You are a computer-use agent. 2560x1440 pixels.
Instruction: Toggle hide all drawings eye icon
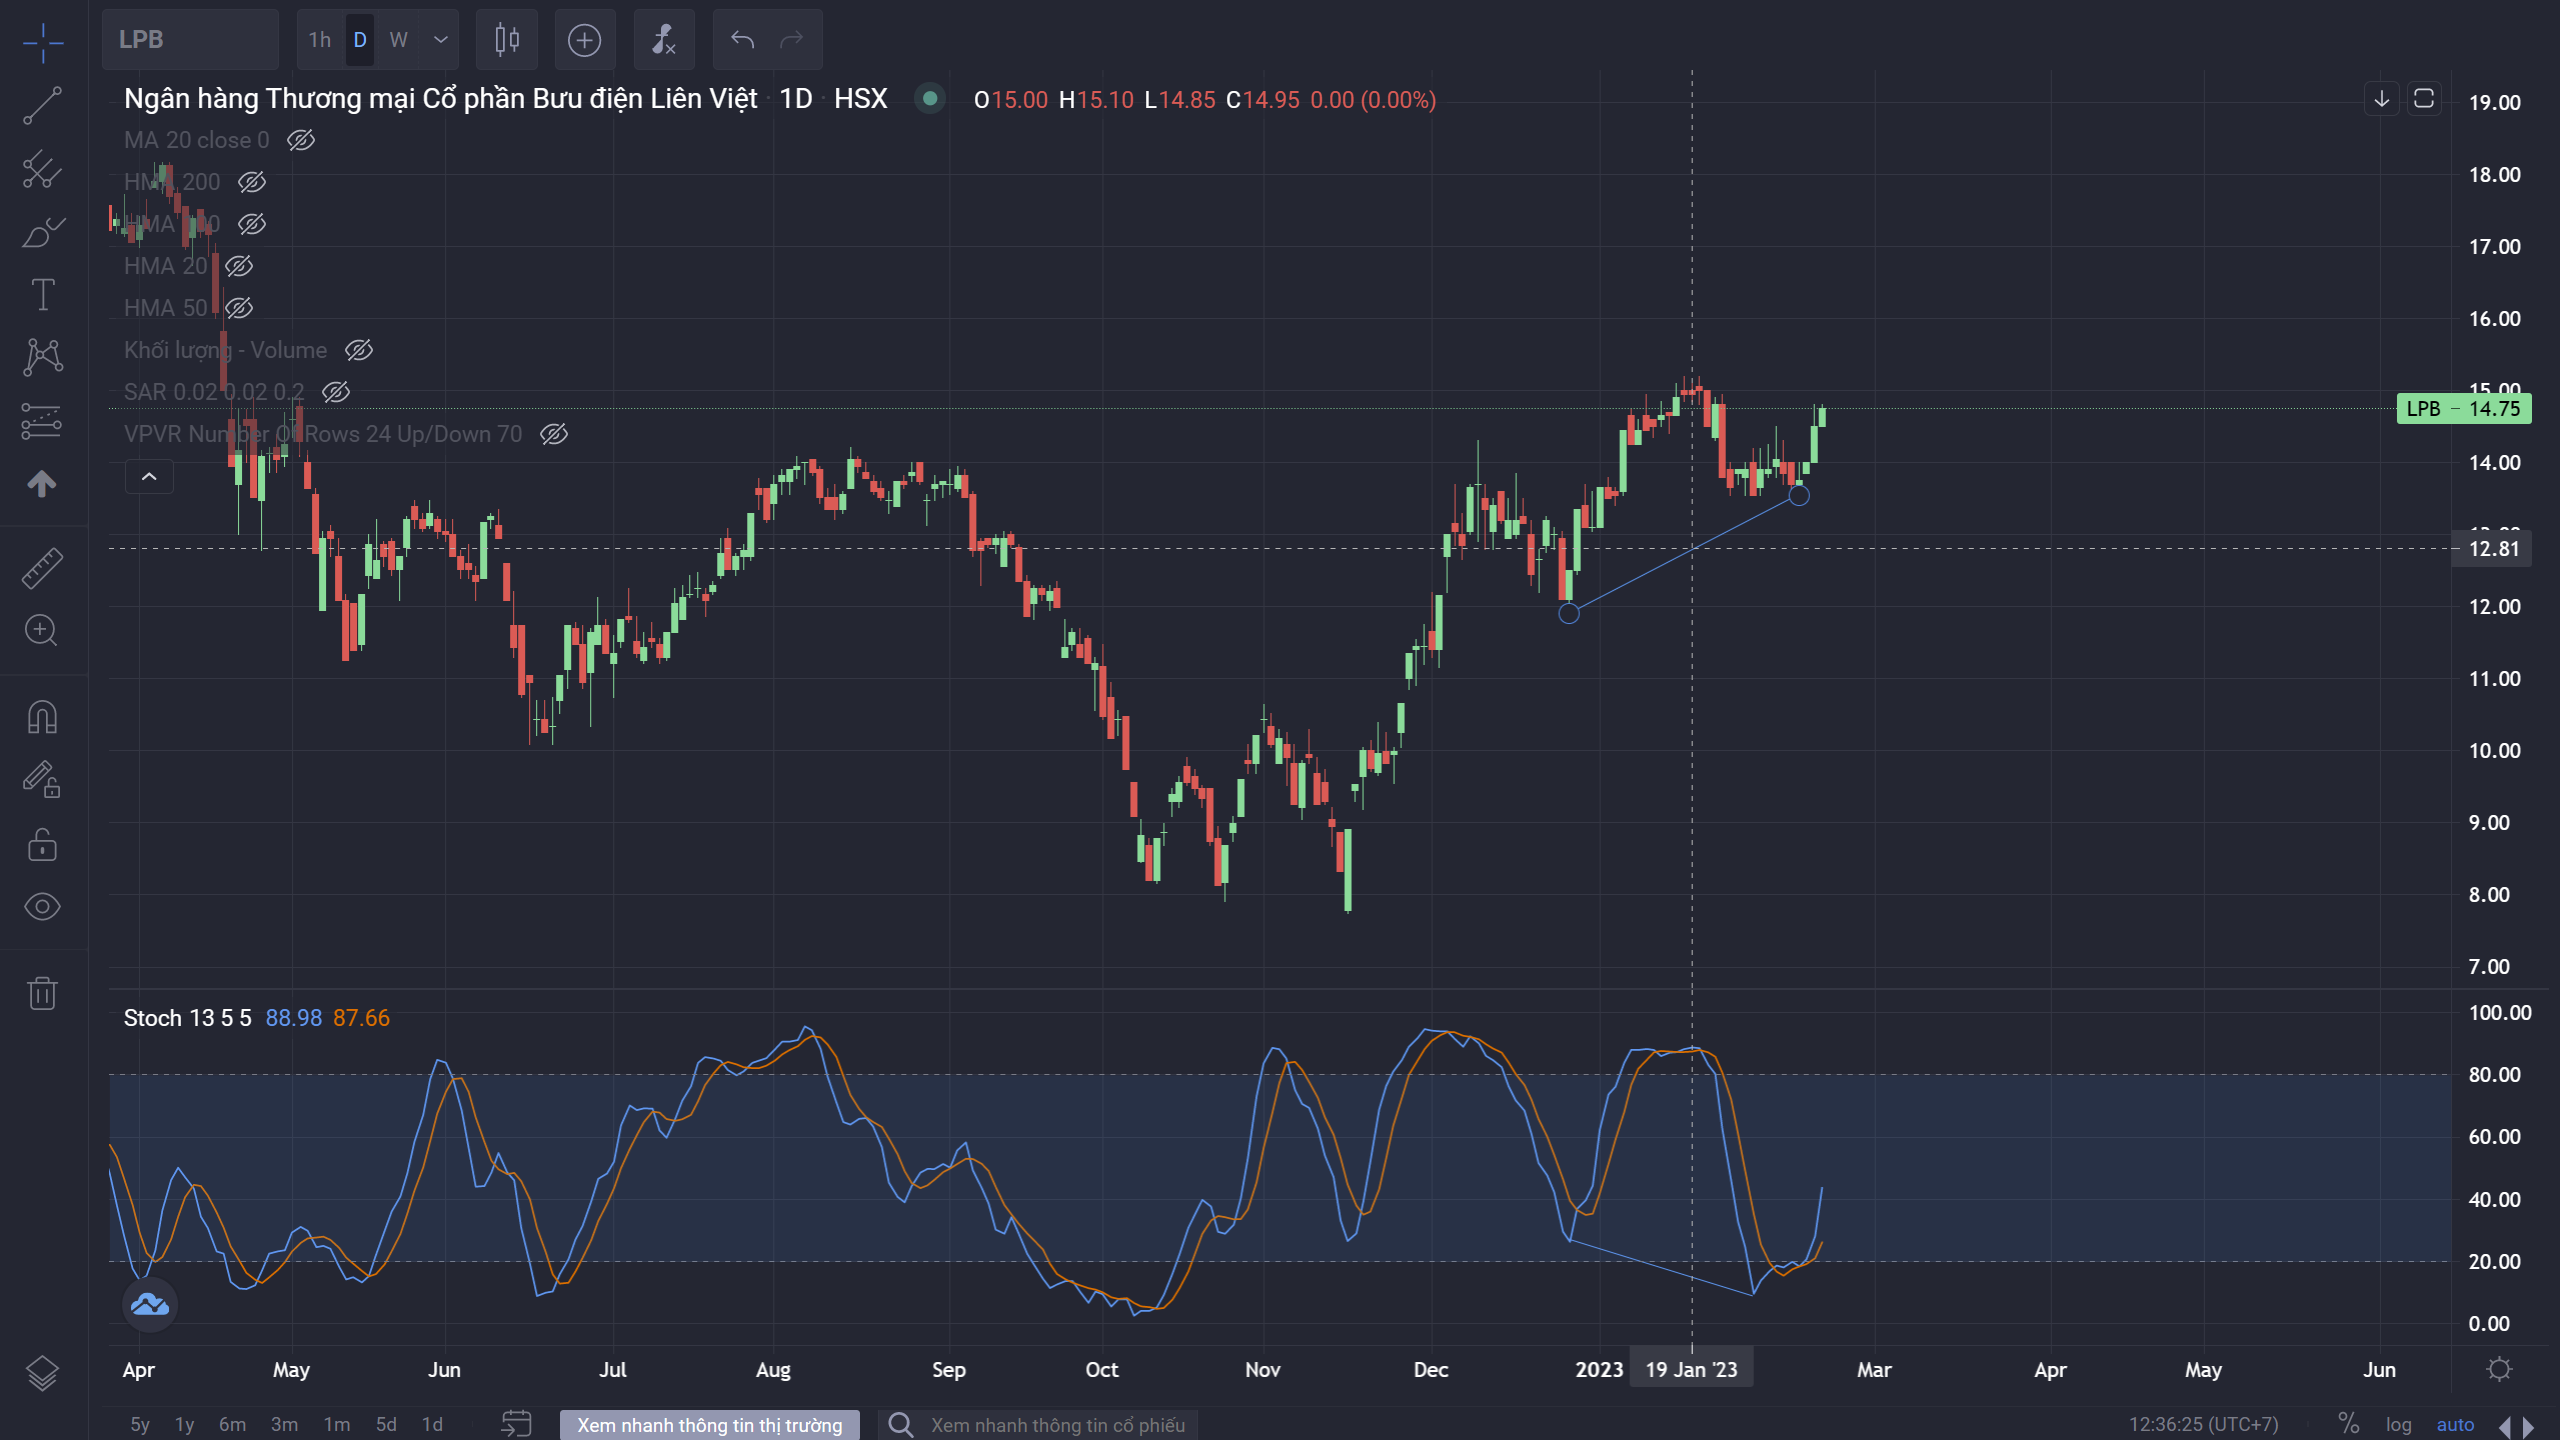pyautogui.click(x=43, y=907)
